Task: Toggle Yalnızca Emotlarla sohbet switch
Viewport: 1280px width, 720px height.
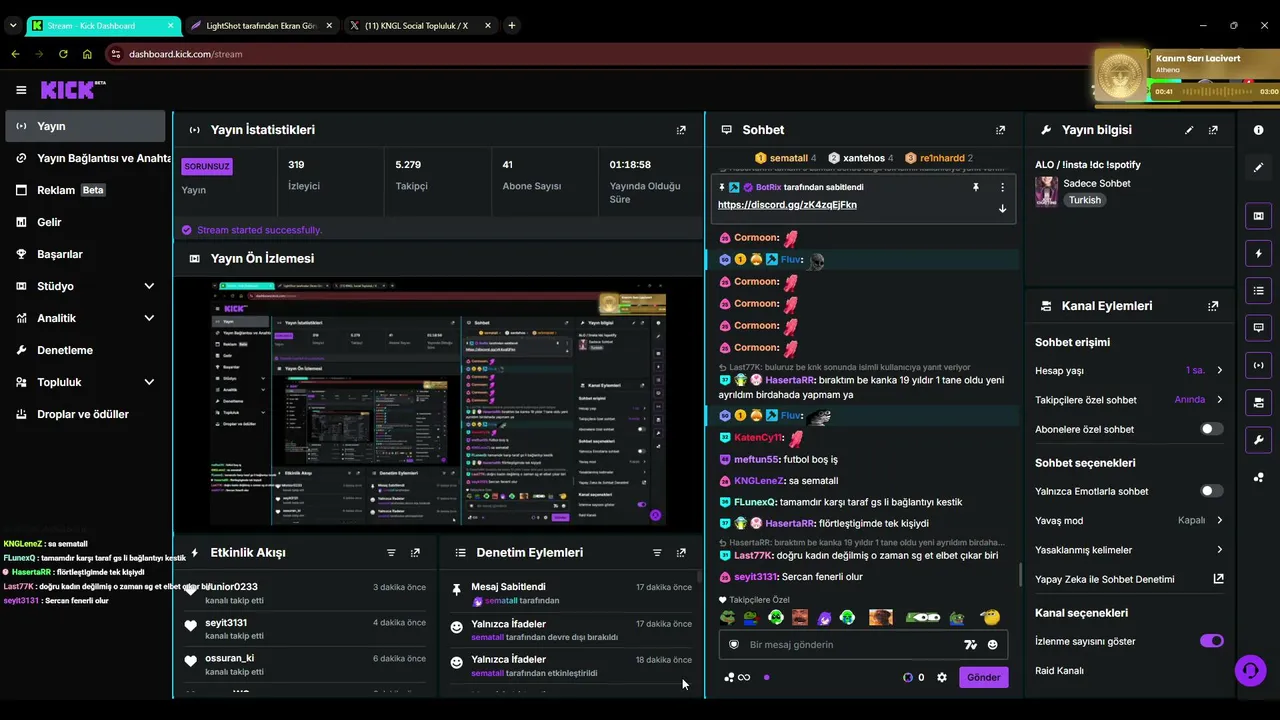Action: pos(1211,491)
